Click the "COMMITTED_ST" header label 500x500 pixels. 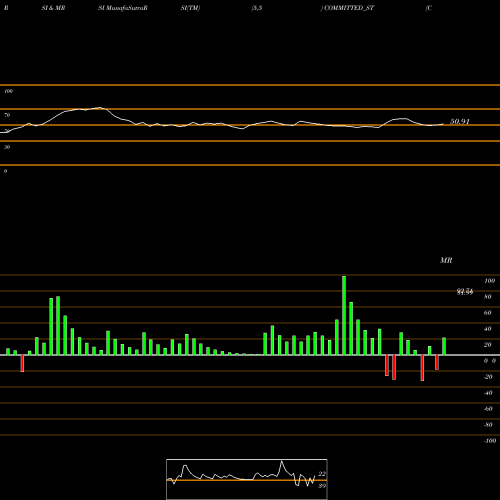349,8
